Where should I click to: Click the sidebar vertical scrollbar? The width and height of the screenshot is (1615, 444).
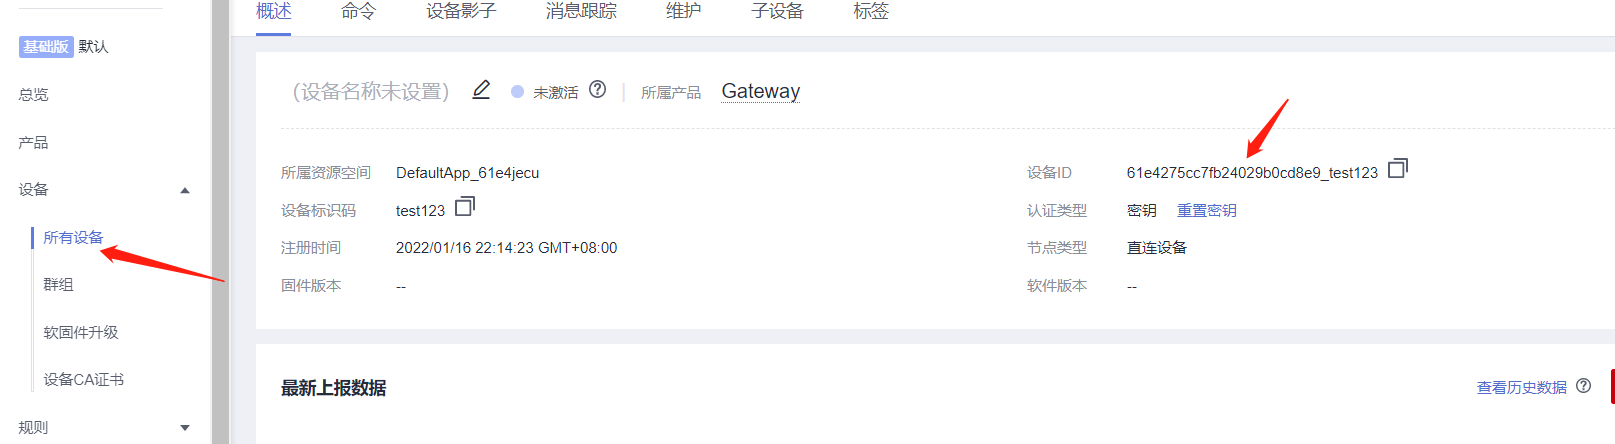tap(220, 222)
